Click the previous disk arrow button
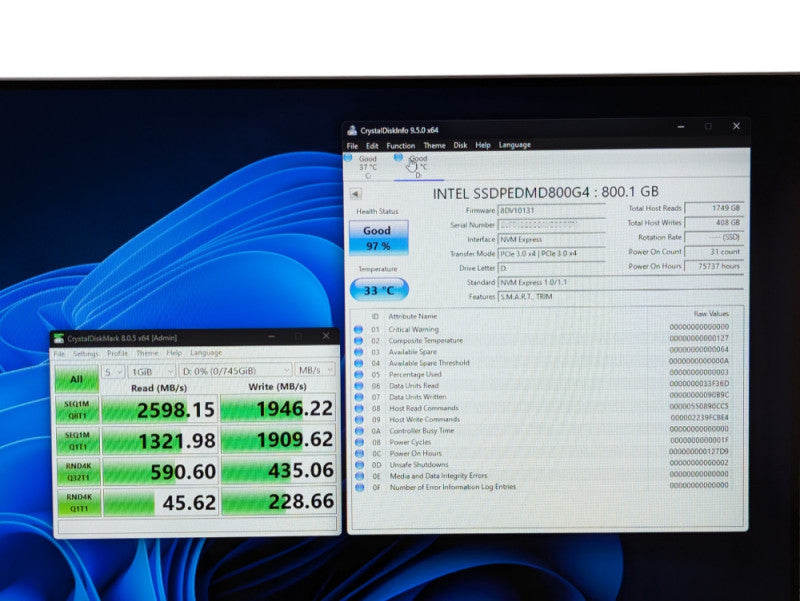The image size is (800, 601). point(356,194)
